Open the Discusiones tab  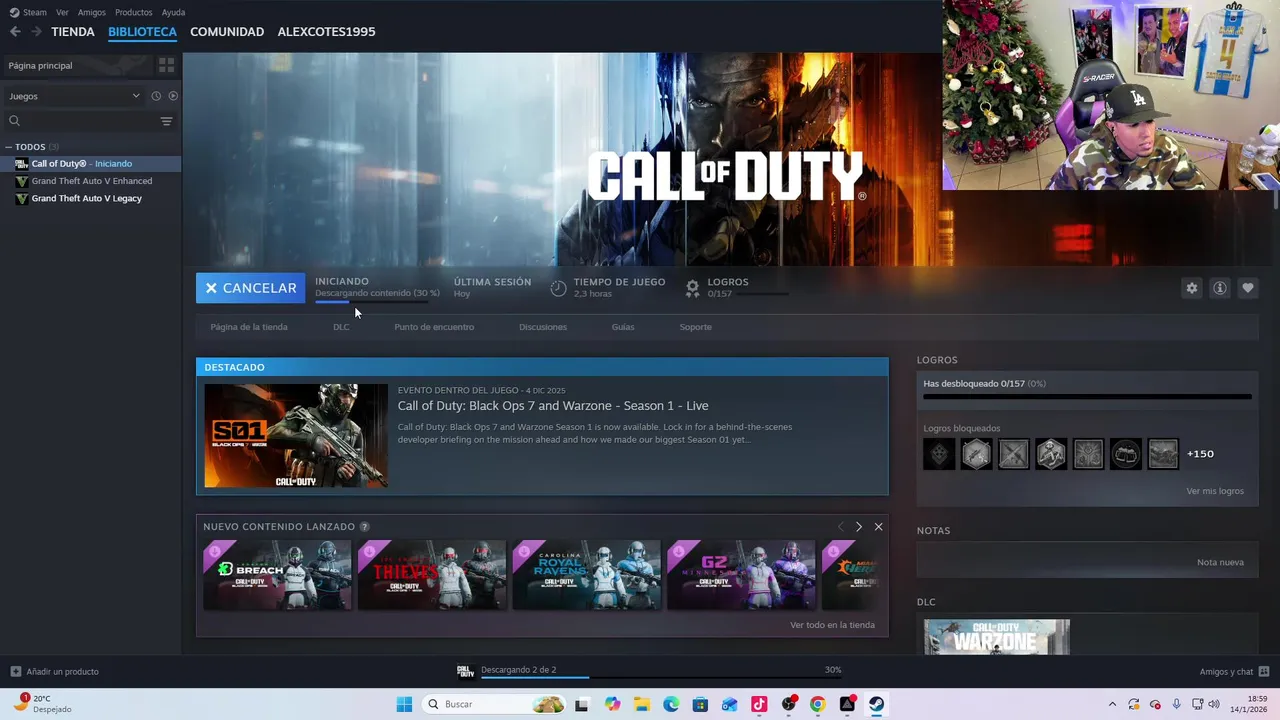click(543, 327)
